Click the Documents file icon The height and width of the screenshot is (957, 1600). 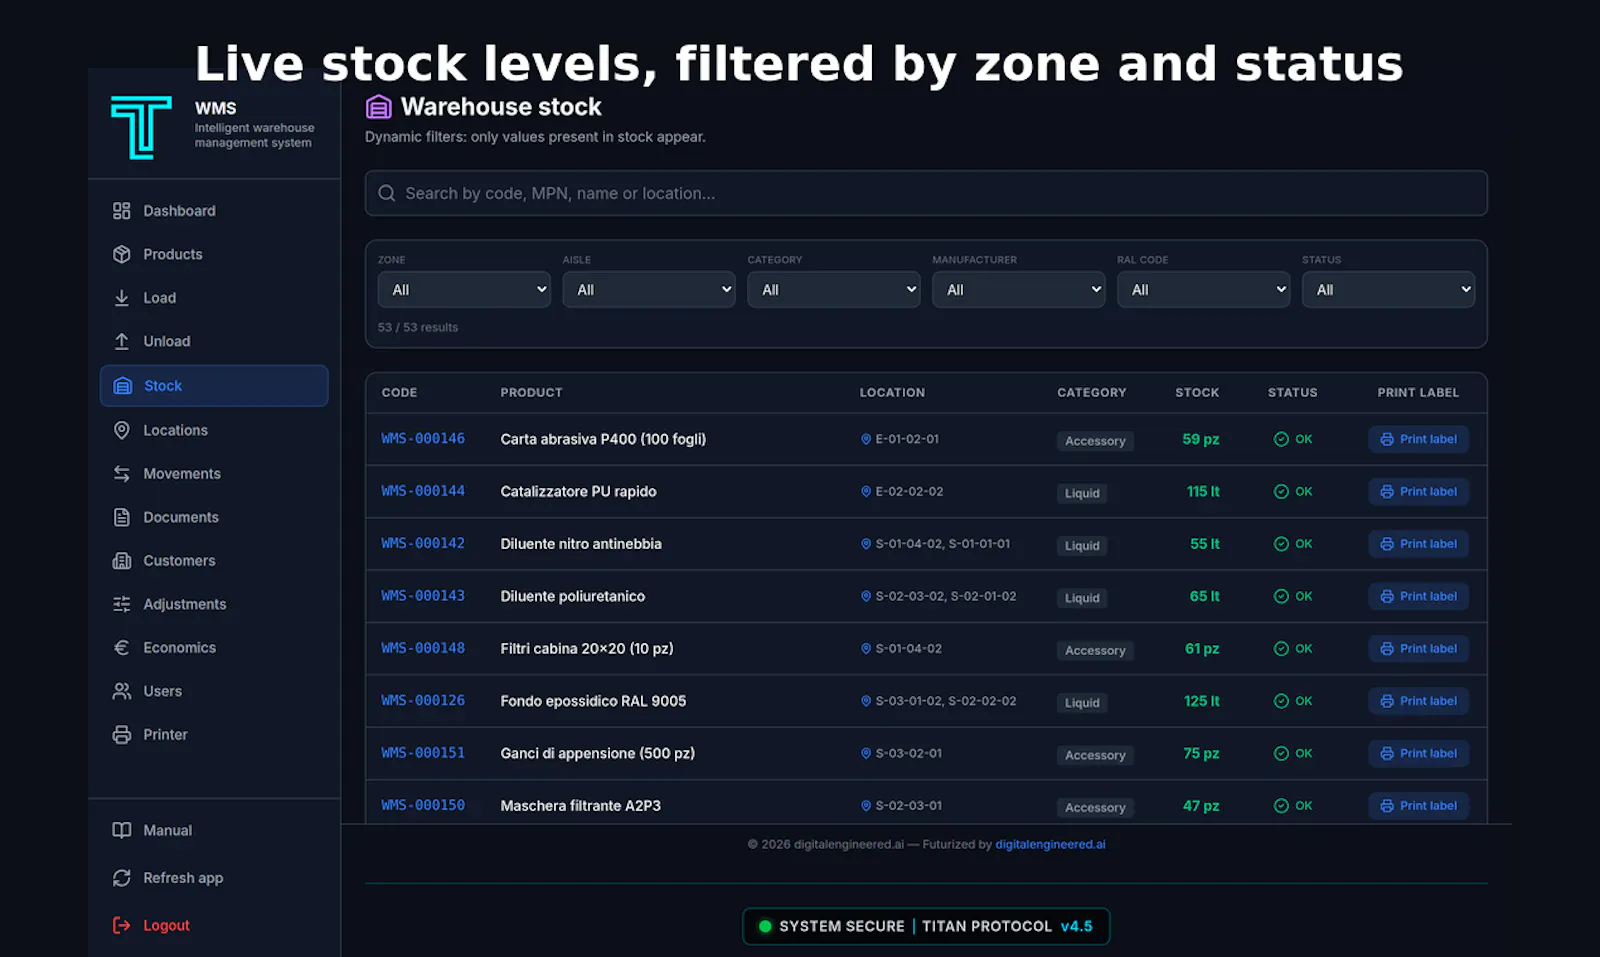coord(122,517)
